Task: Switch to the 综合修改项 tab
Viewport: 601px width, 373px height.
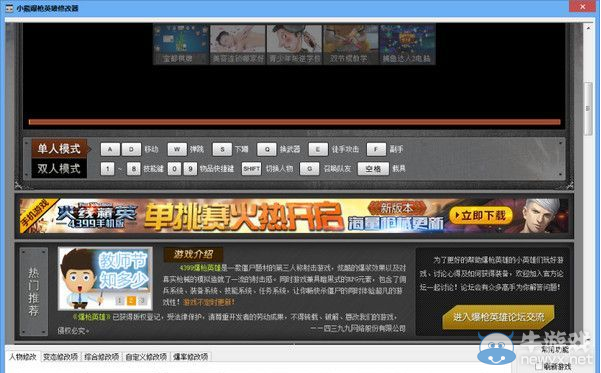Action: (102, 357)
